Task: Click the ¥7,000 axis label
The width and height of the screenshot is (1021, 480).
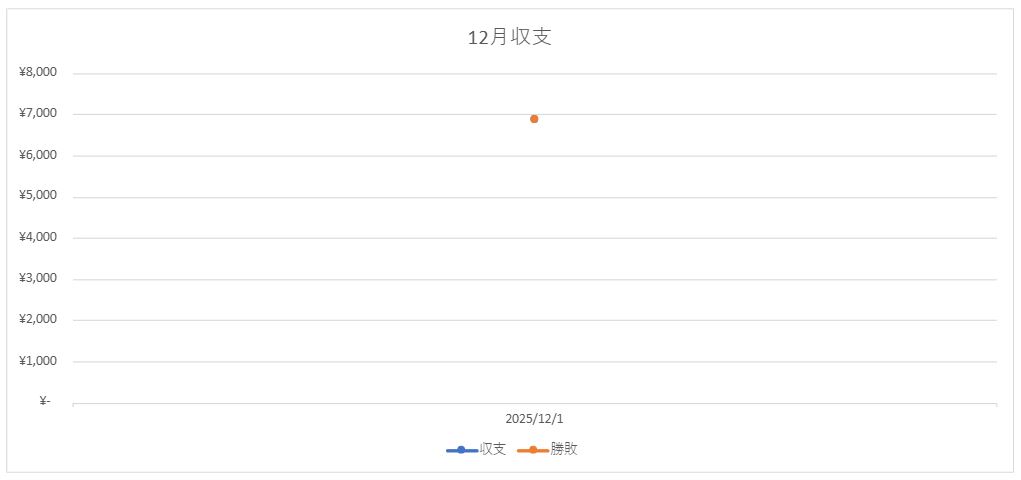Action: click(38, 114)
